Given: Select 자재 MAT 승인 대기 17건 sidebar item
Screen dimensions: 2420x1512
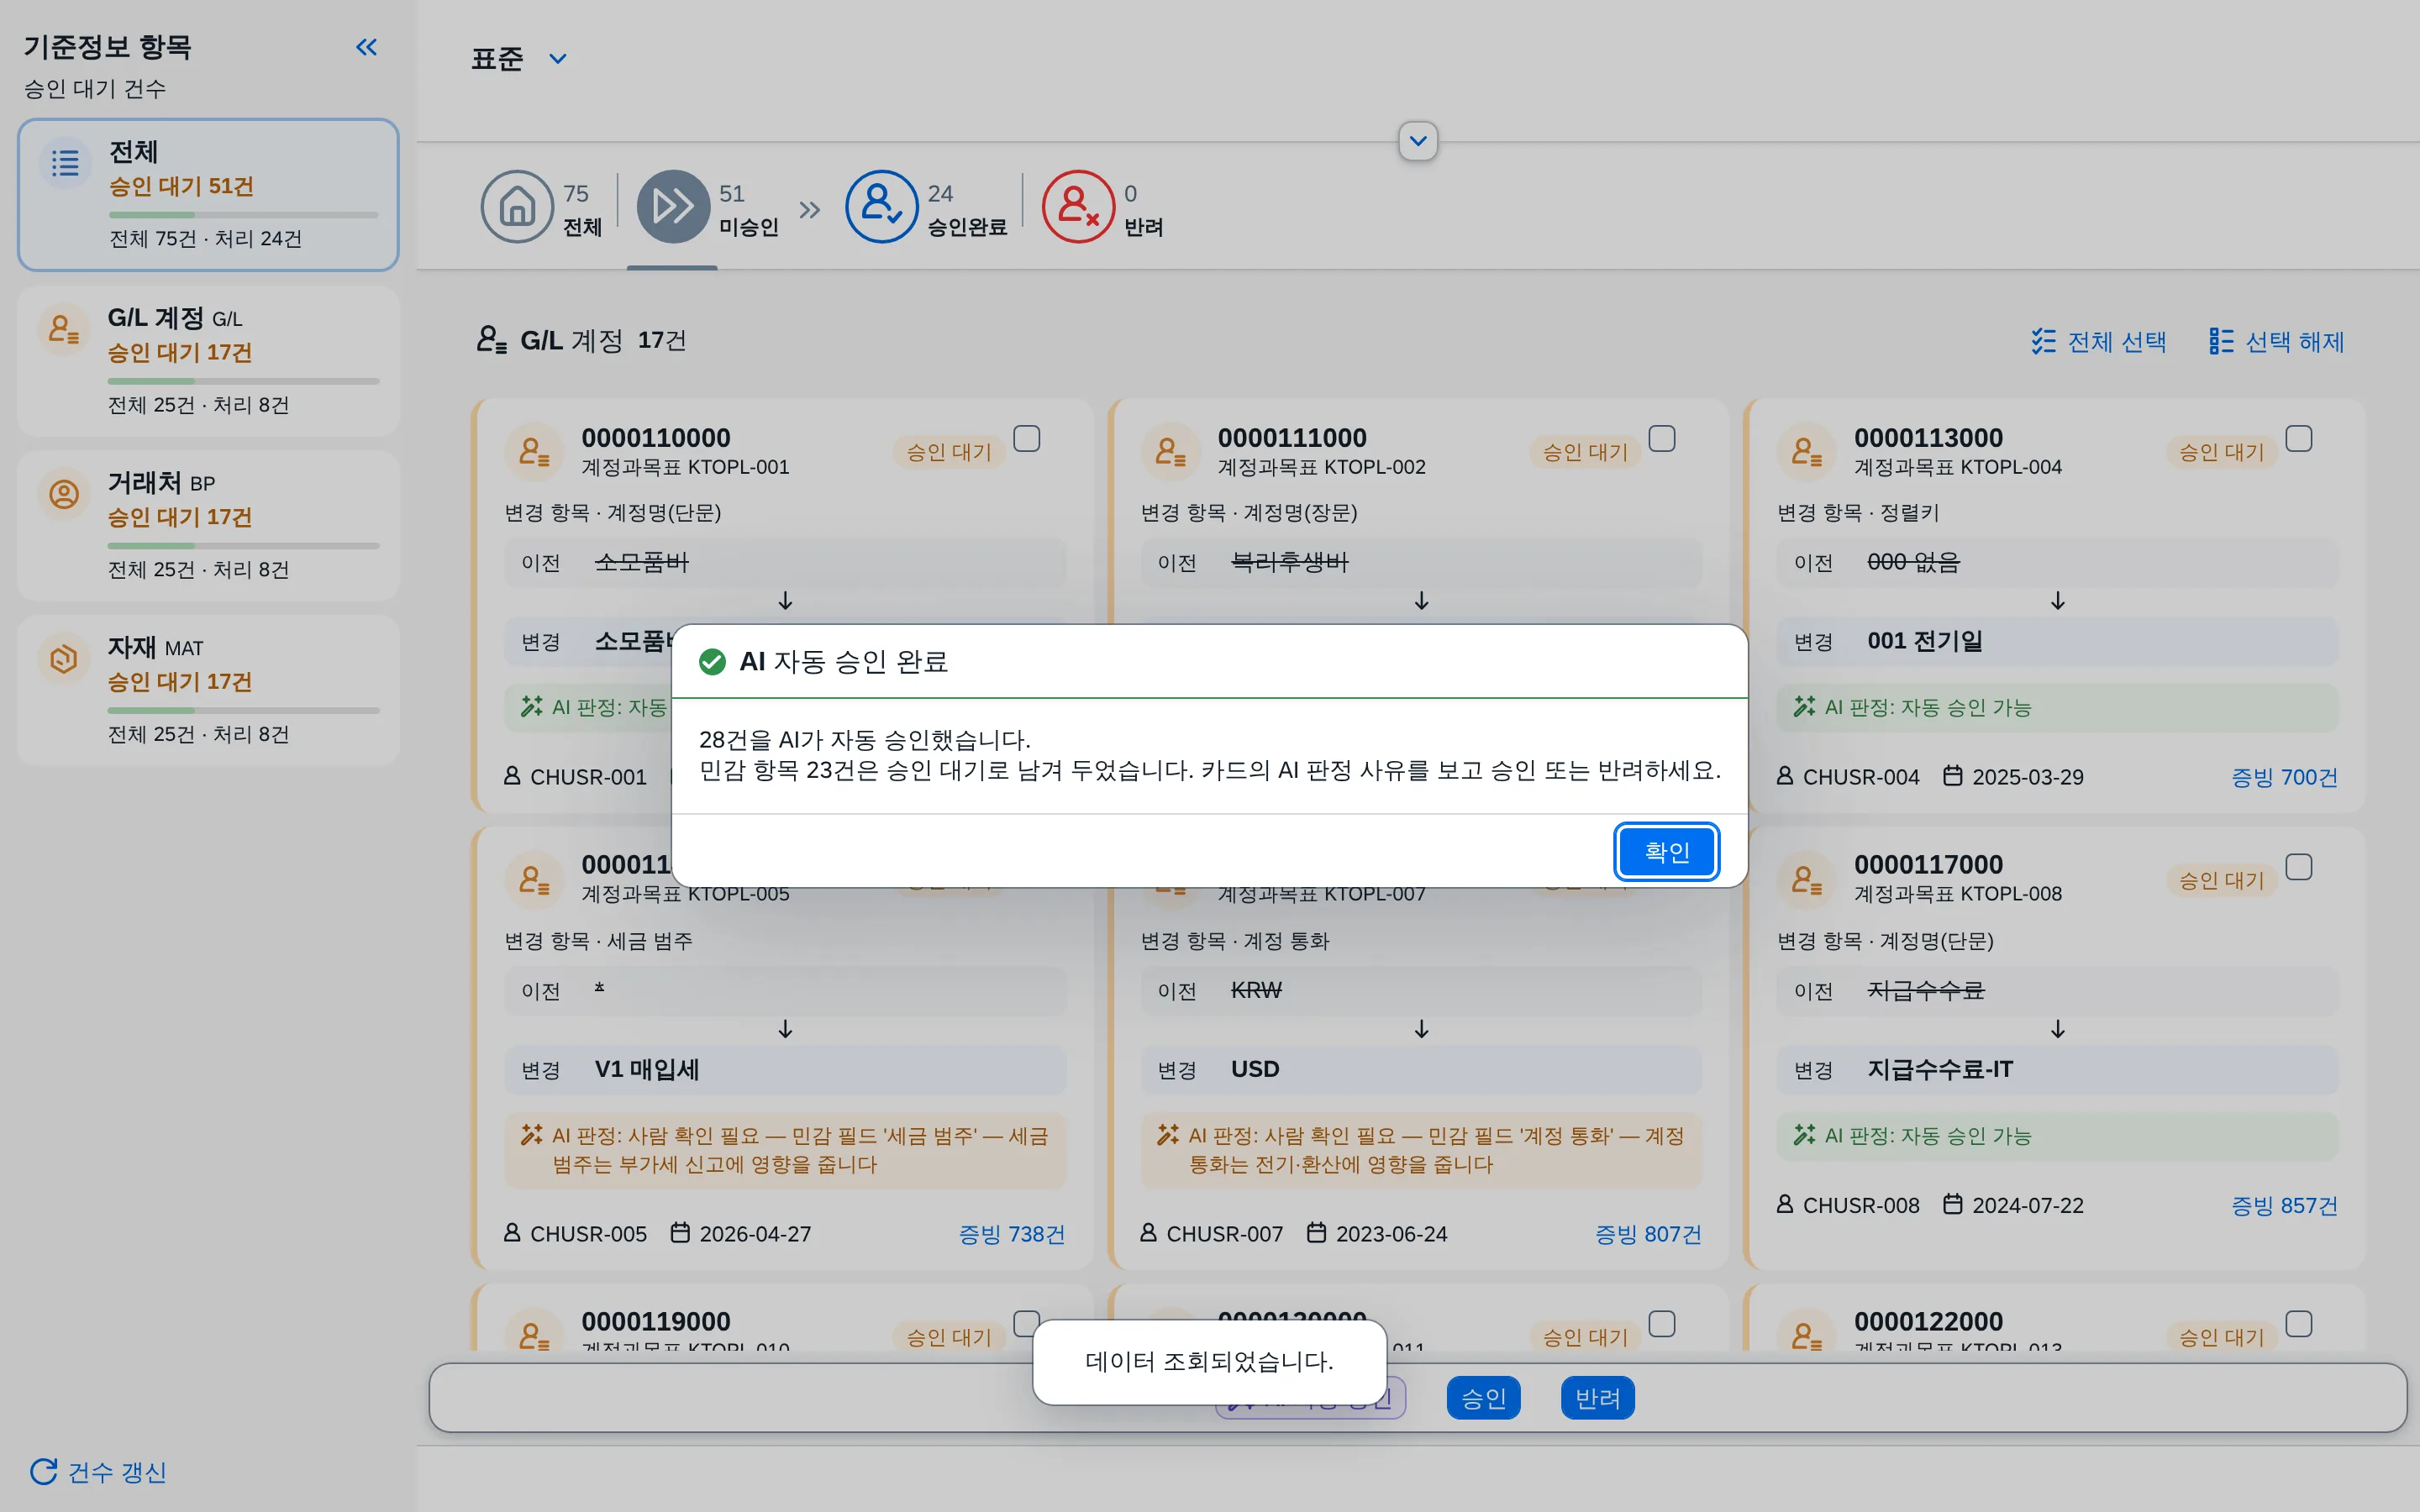Looking at the screenshot, I should coord(208,690).
